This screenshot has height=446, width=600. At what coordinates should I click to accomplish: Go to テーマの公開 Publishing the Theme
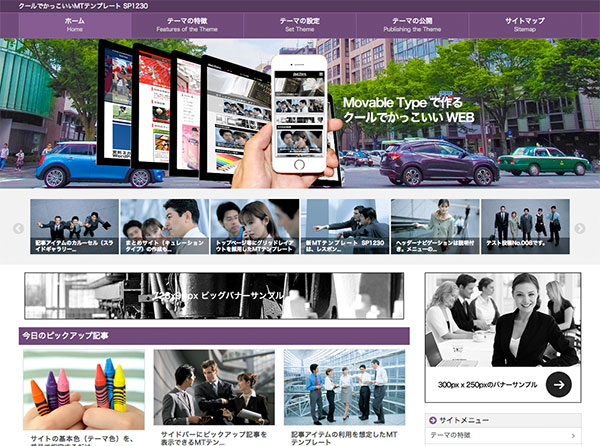point(412,25)
